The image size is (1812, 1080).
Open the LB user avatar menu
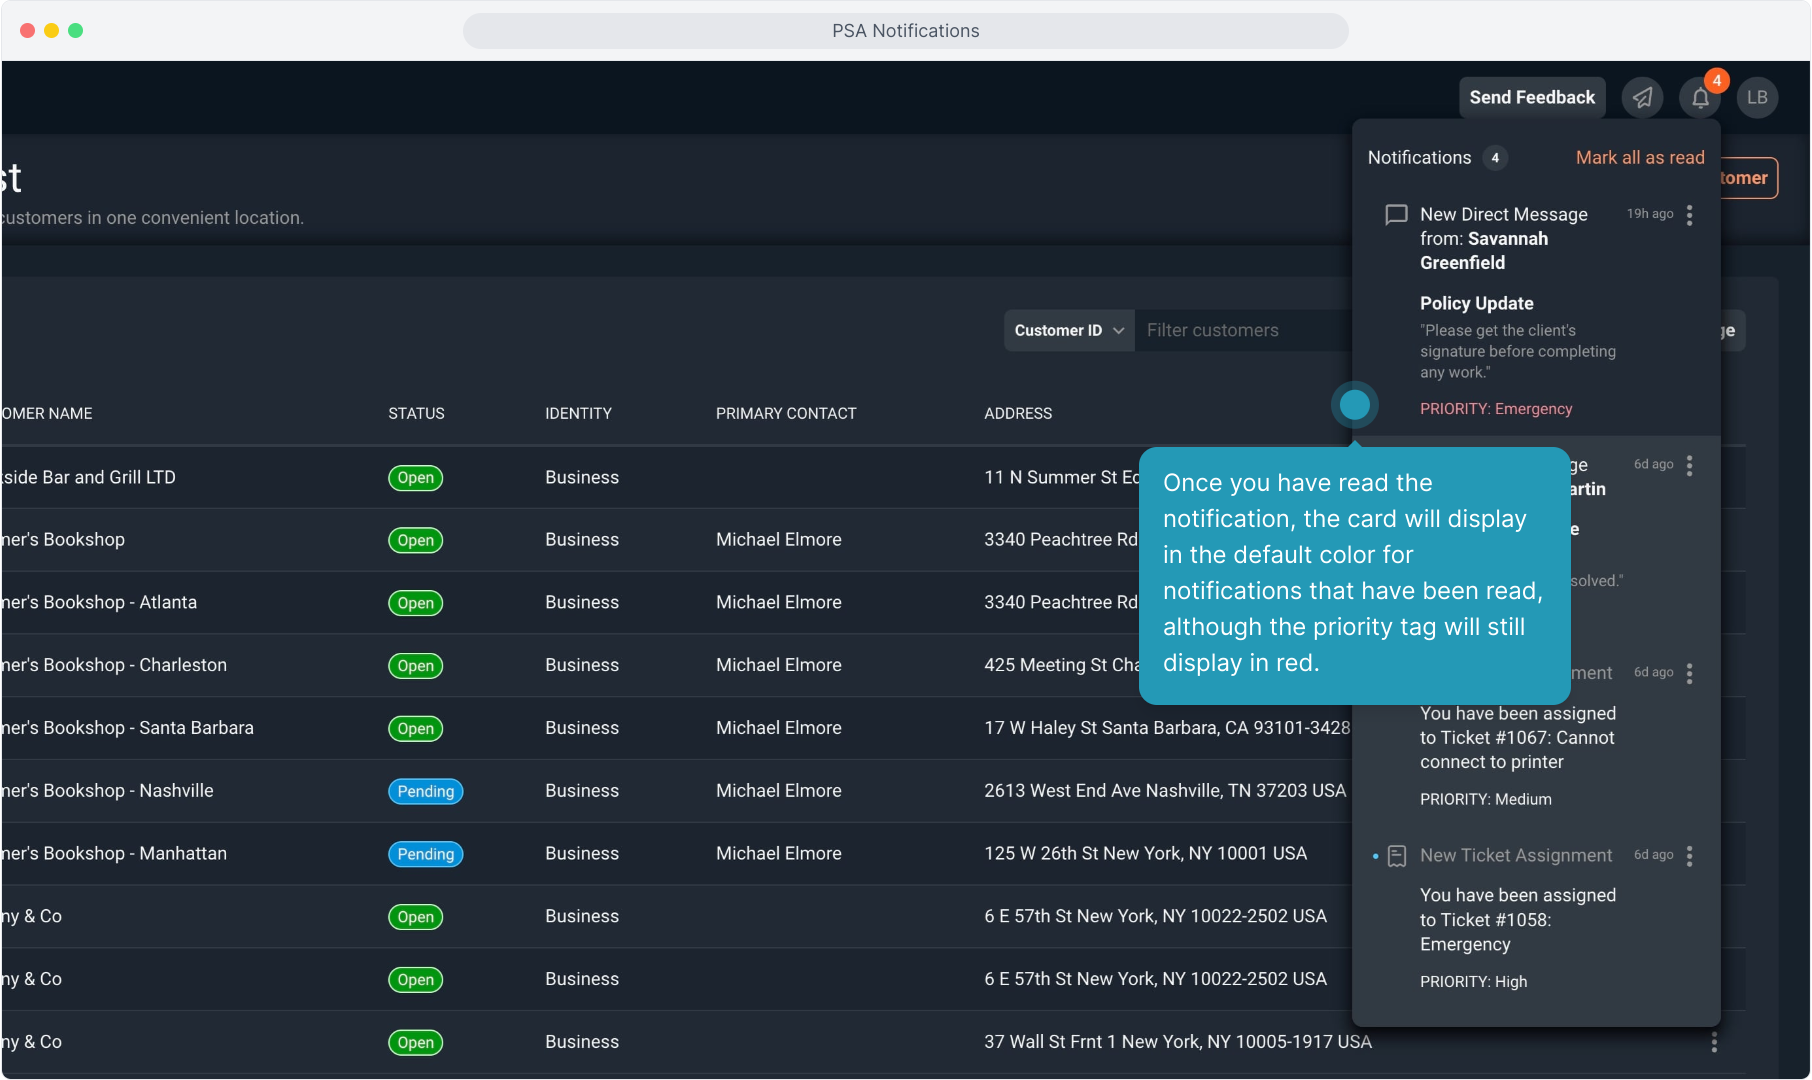point(1757,98)
